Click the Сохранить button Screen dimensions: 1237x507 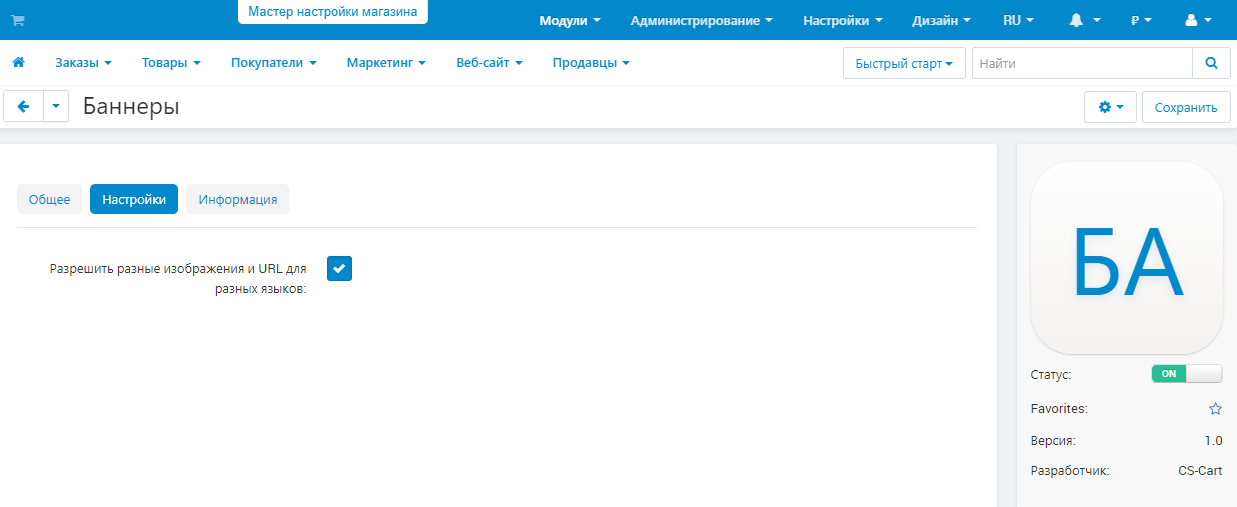tap(1186, 107)
